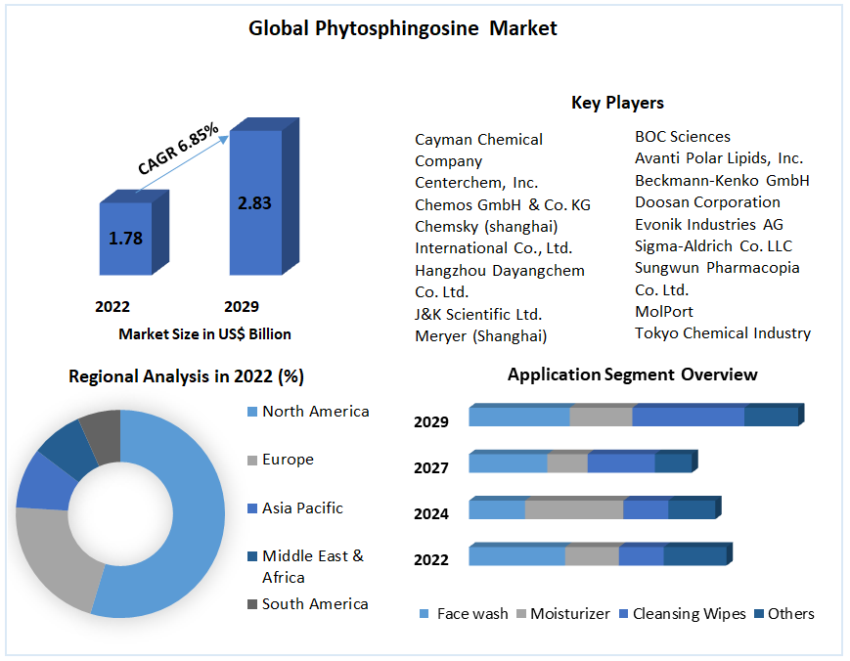Click the Tokyo Chemical Industry entry

(x=723, y=333)
